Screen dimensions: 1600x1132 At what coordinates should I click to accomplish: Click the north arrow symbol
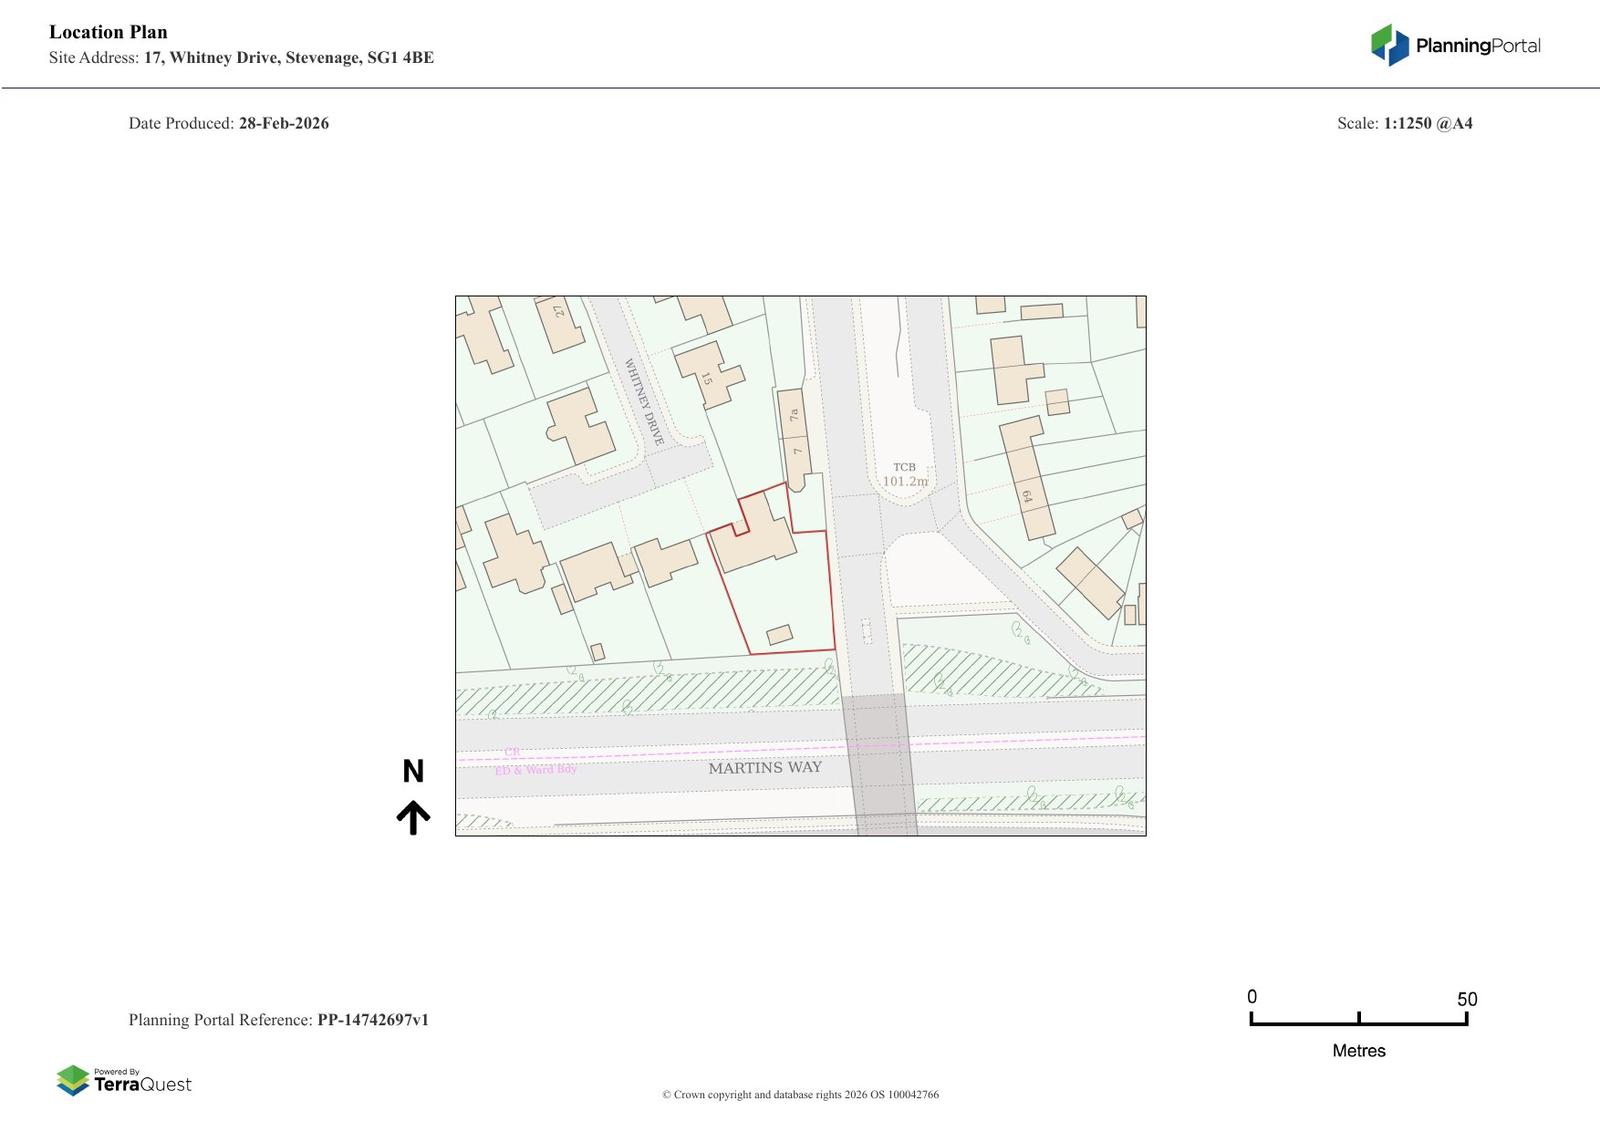point(413,817)
